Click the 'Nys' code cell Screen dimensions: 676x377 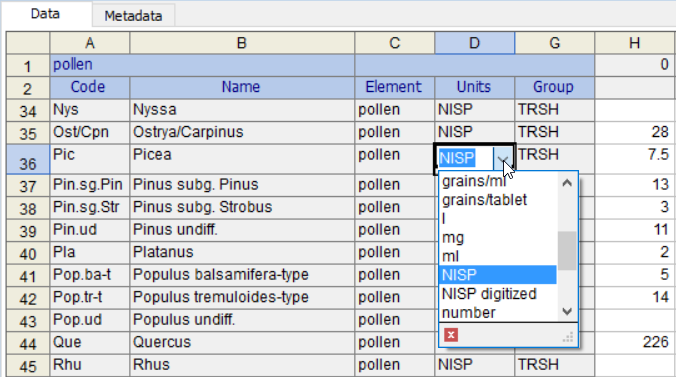(x=90, y=110)
